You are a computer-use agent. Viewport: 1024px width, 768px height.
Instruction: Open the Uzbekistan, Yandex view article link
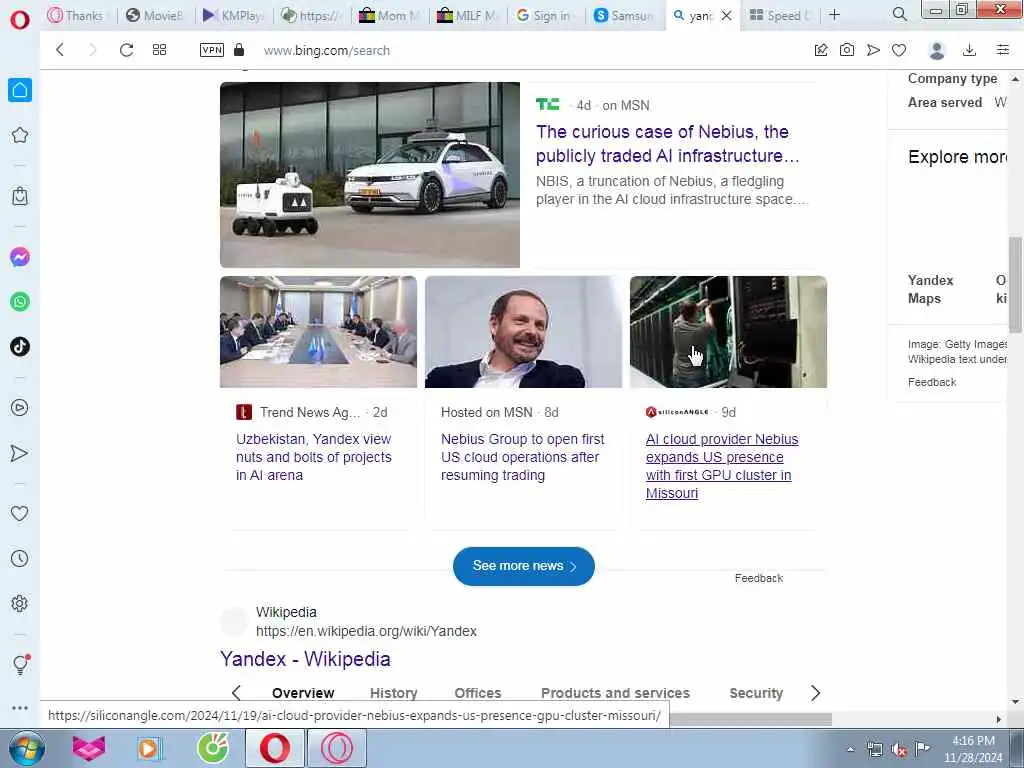pos(313,457)
